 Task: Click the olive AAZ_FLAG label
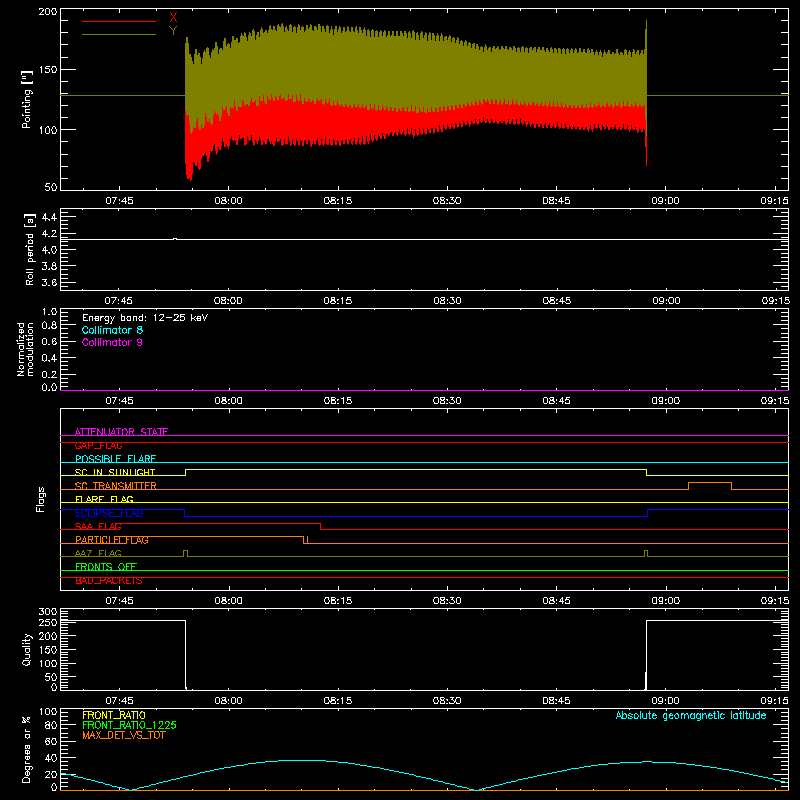tap(98, 553)
